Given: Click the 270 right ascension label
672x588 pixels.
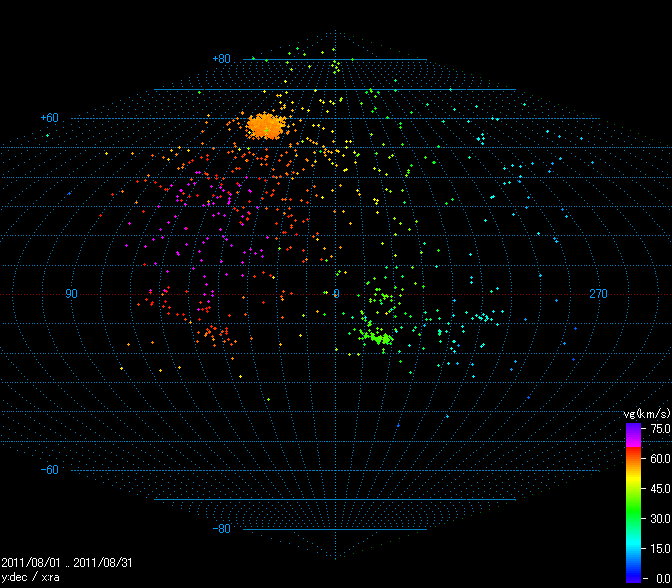Looking at the screenshot, I should coord(598,294).
